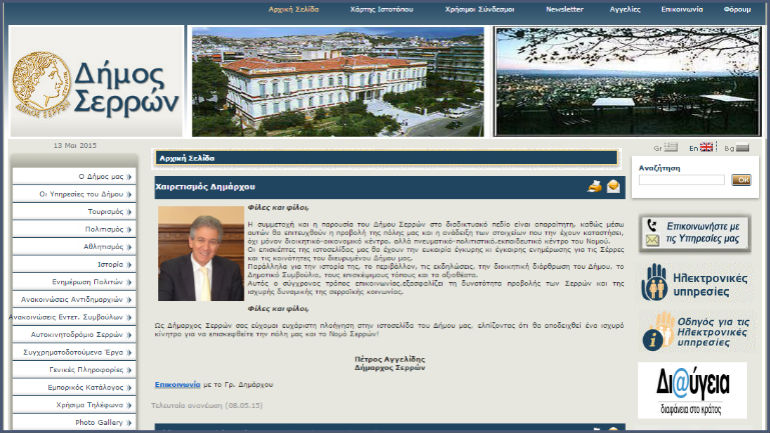The height and width of the screenshot is (433, 770).
Task: Select the Bulgarian (Bg) language flag
Action: 741,148
